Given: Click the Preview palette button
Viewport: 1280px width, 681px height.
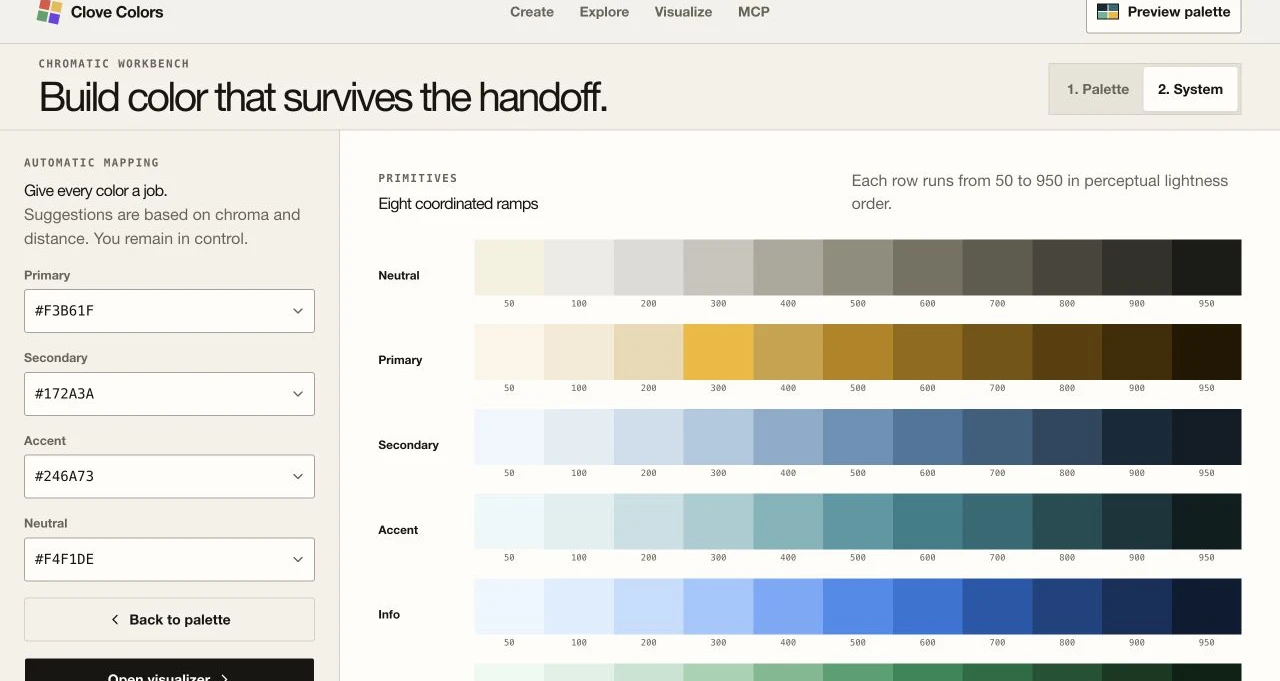Looking at the screenshot, I should click(1164, 14).
